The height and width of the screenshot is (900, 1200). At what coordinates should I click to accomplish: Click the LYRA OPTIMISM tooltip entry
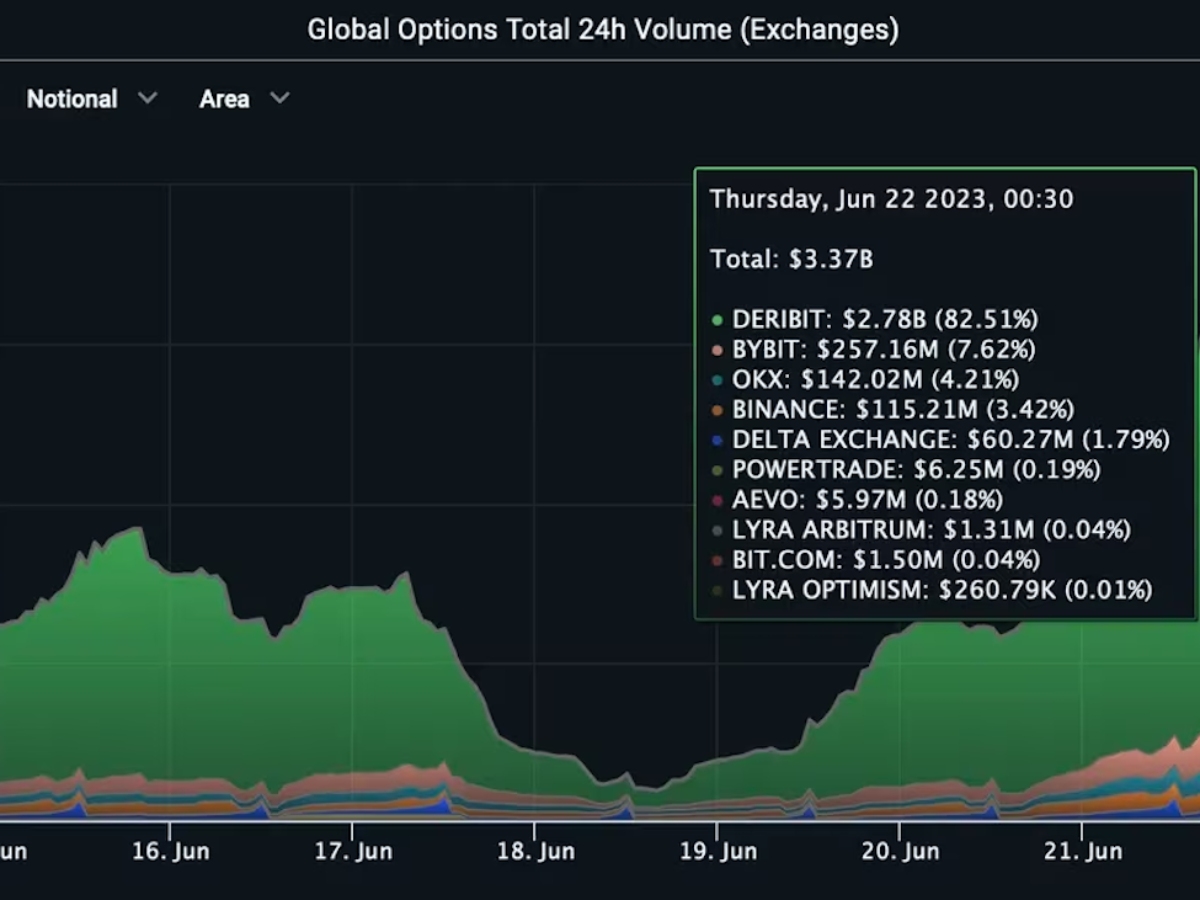(x=941, y=590)
